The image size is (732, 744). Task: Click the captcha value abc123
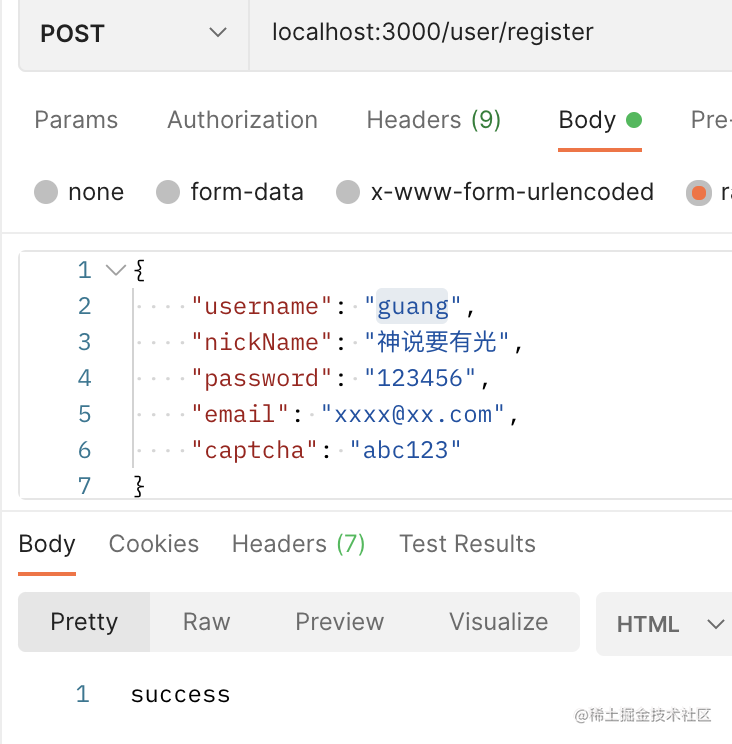(405, 450)
